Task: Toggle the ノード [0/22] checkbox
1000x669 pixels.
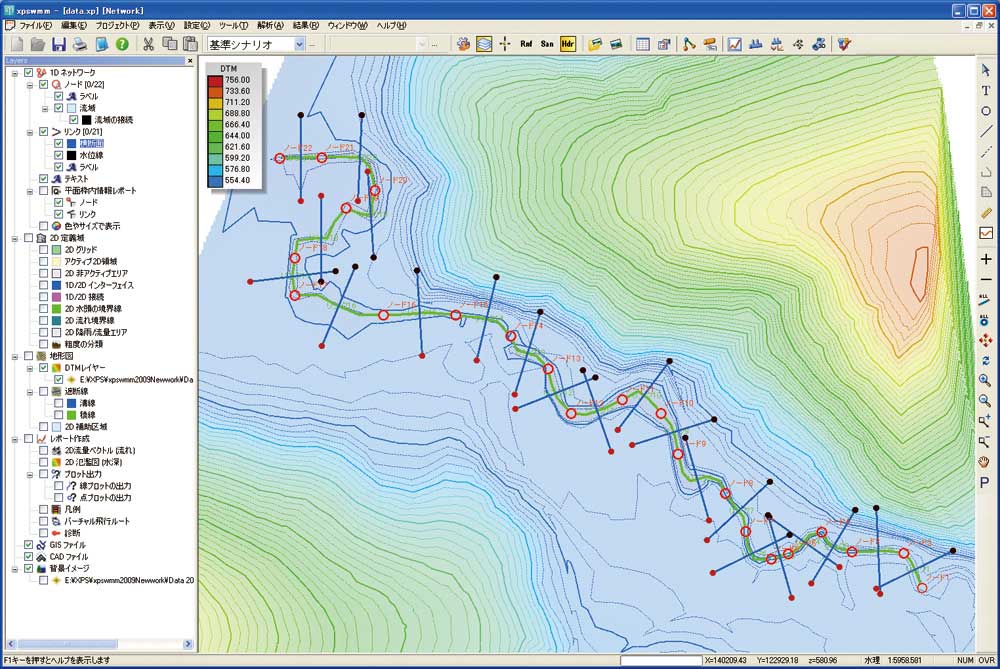Action: (x=43, y=84)
